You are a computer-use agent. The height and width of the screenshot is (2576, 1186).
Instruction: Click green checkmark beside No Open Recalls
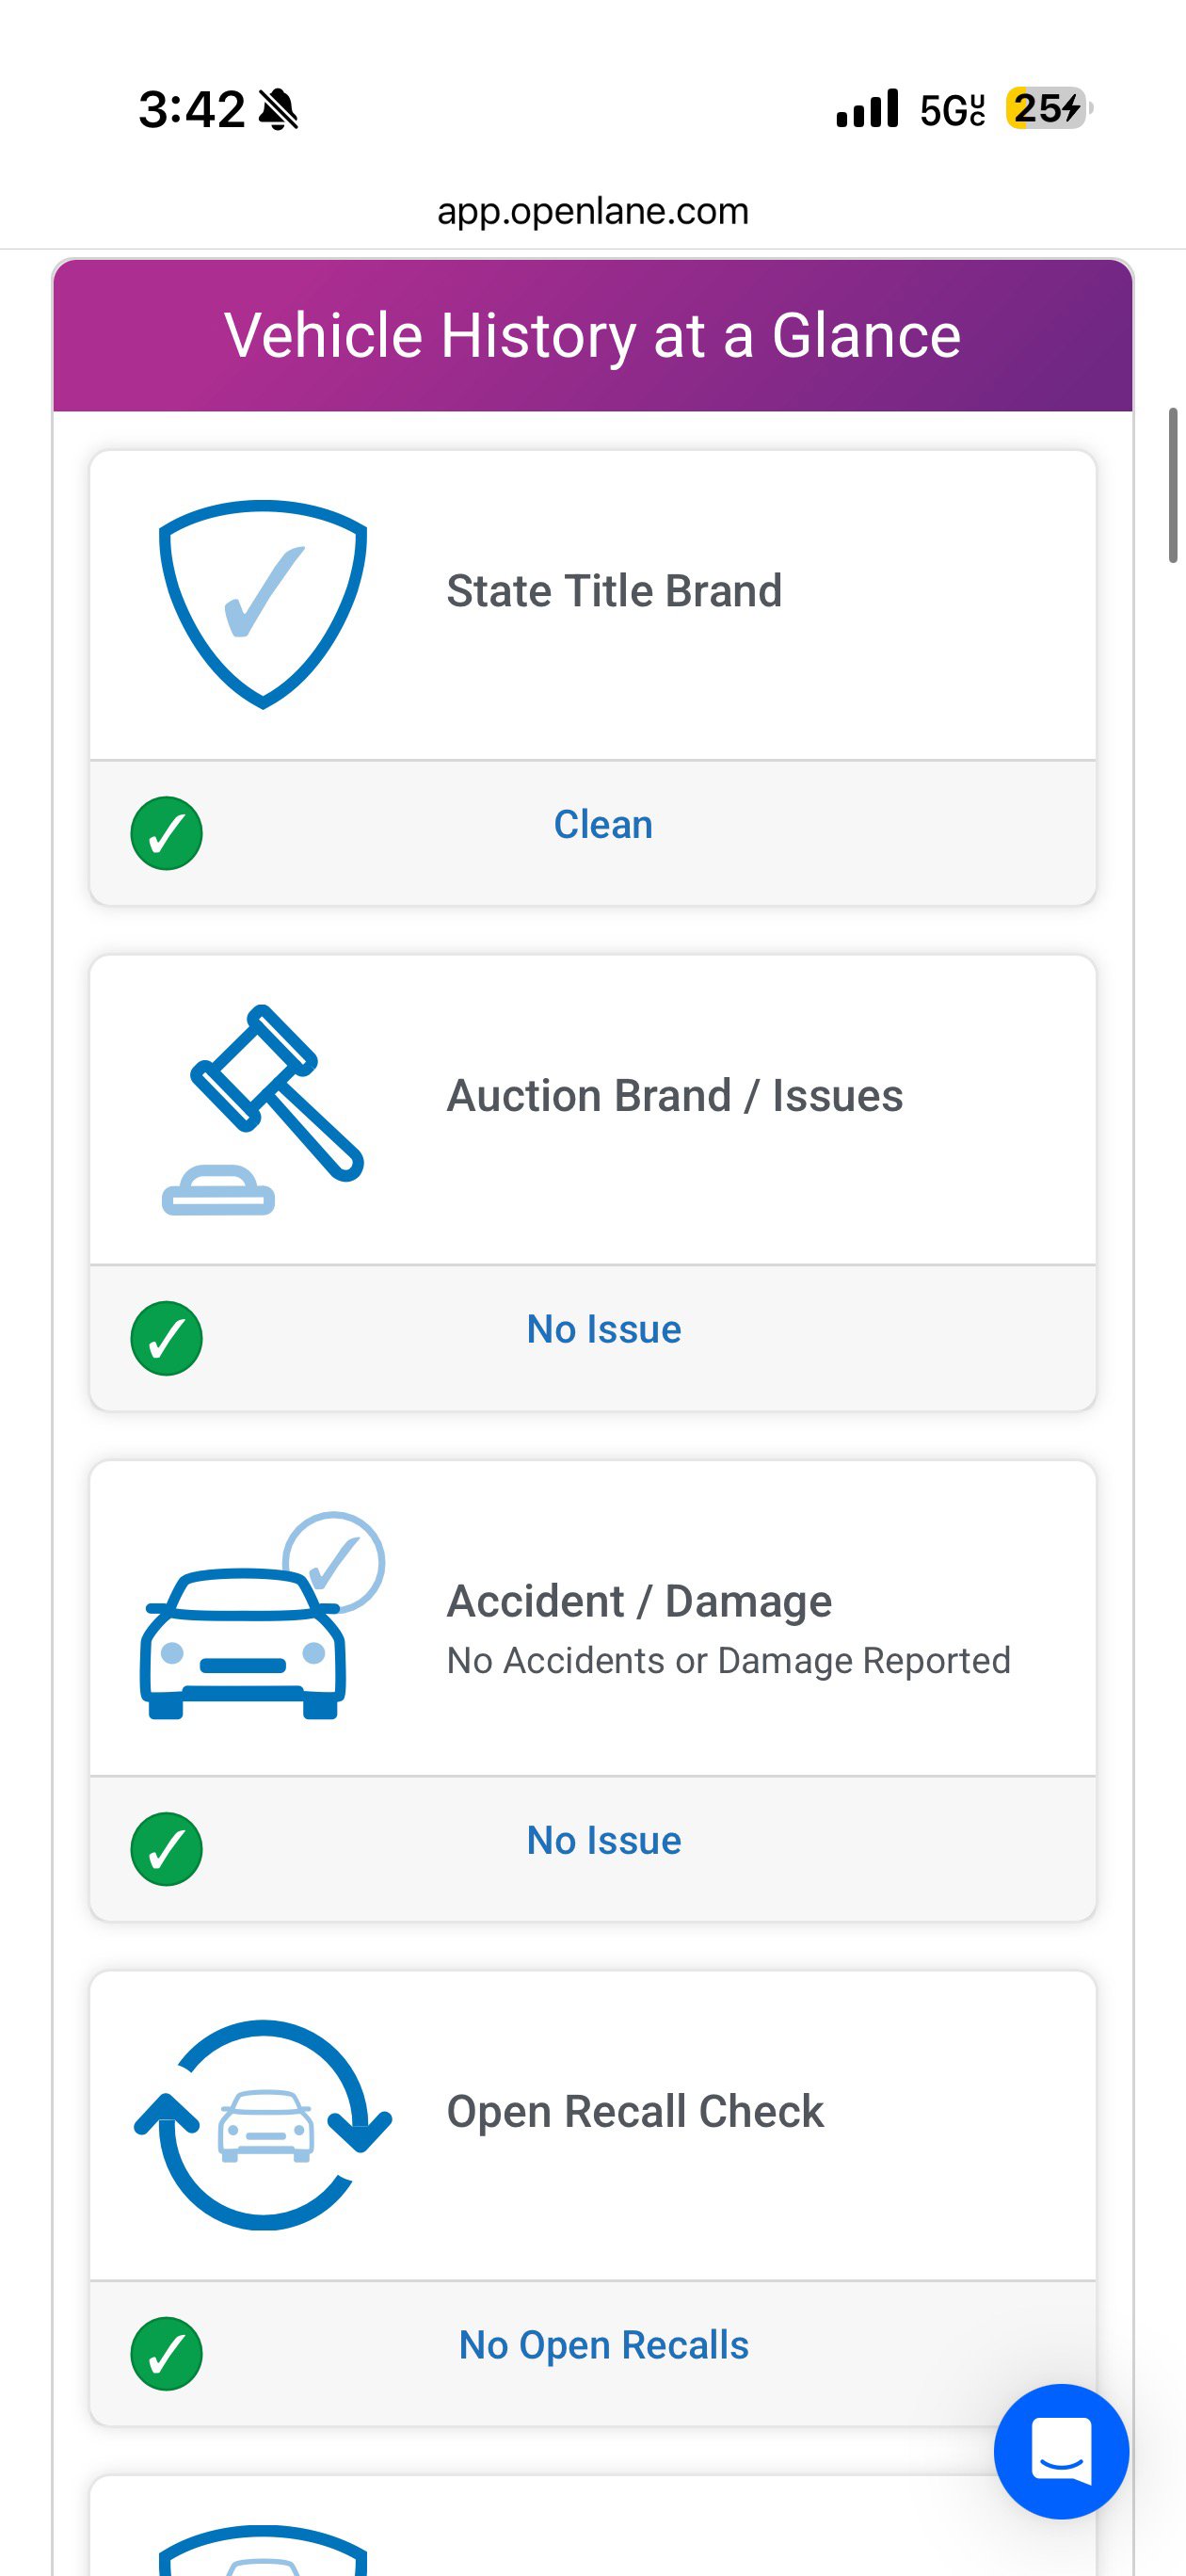click(167, 2354)
